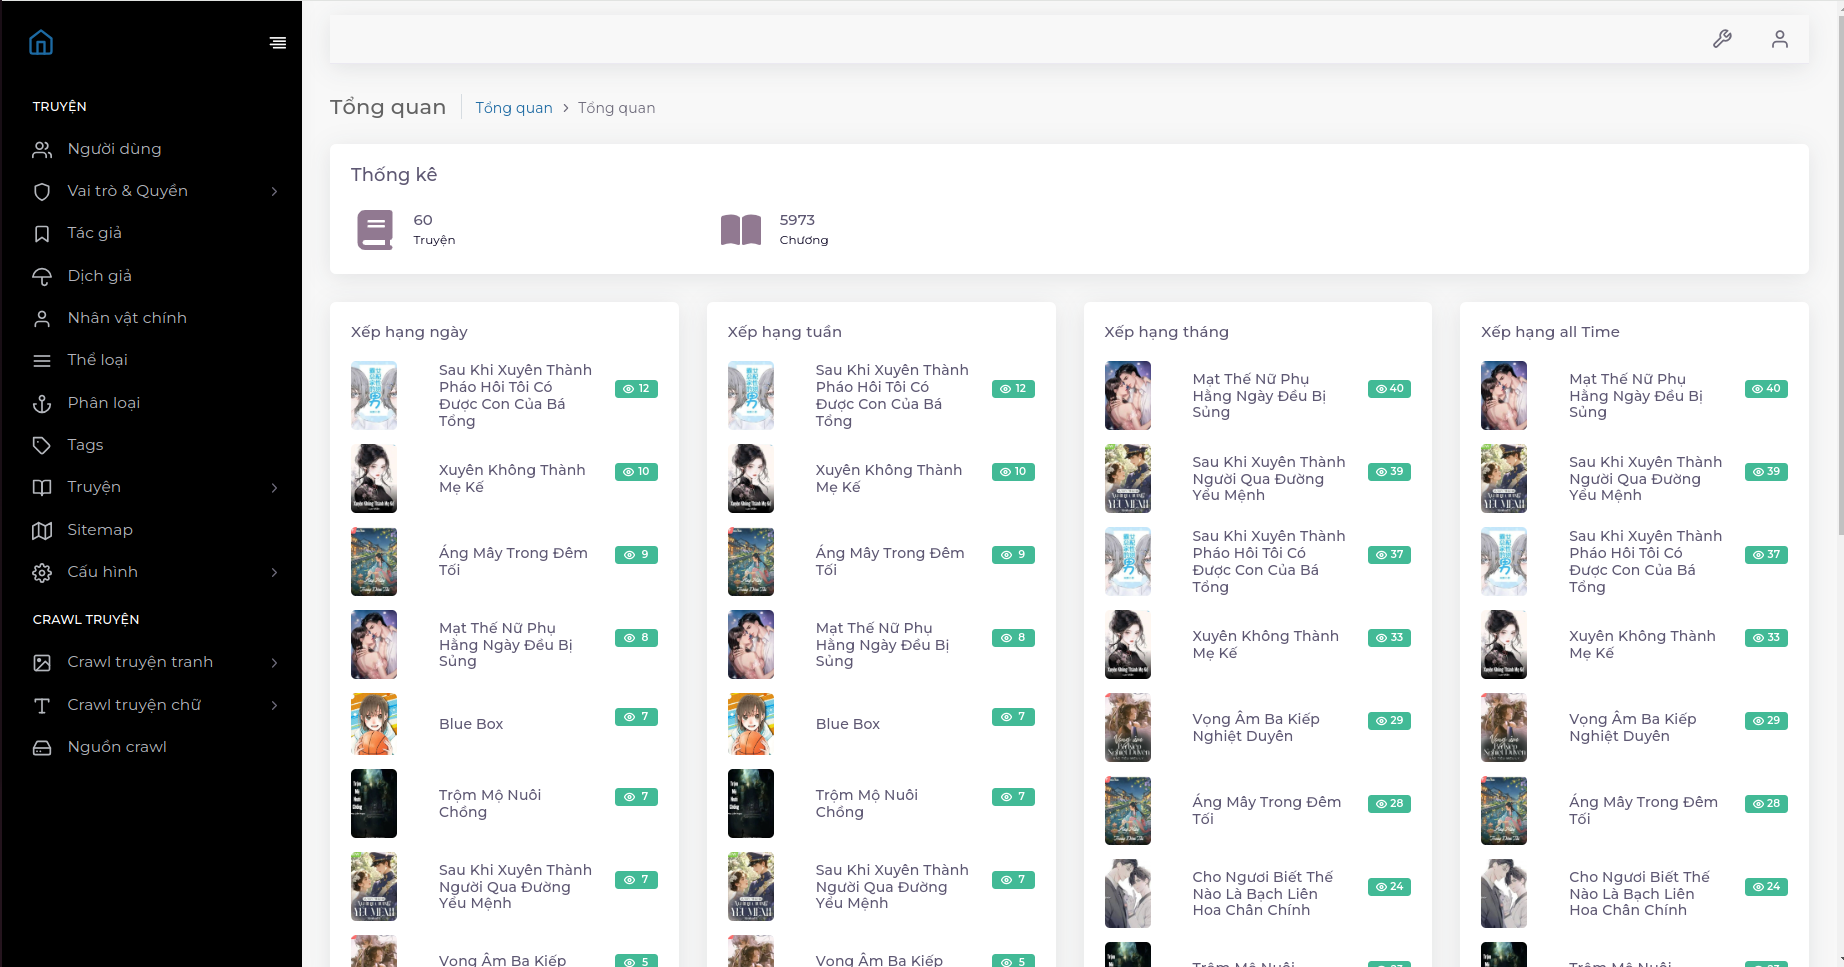
Task: Open the home logo icon in sidebar
Action: [x=41, y=42]
